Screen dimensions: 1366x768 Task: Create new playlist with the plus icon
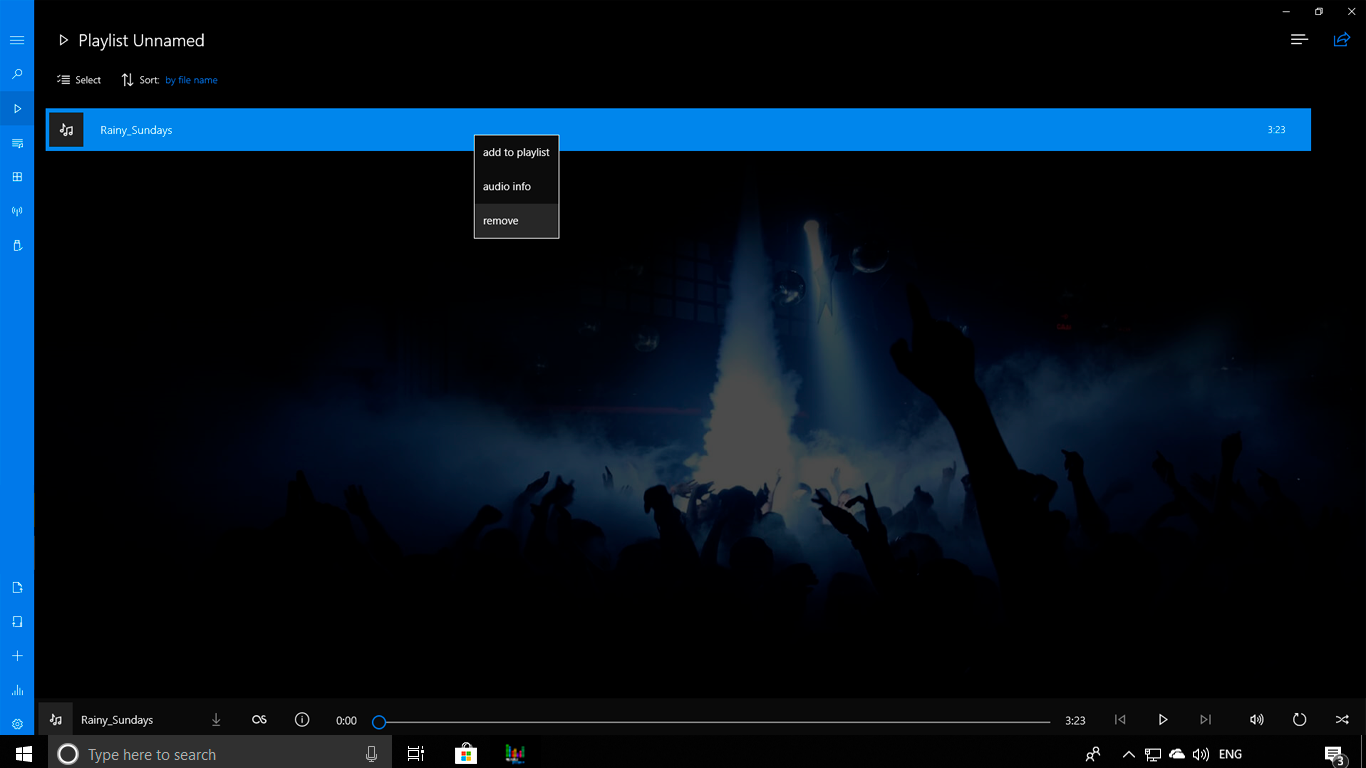(16, 655)
